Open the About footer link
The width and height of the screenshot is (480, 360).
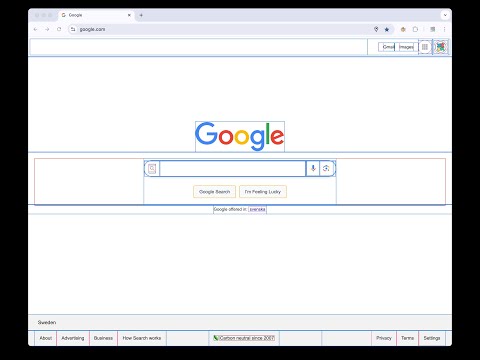point(46,338)
